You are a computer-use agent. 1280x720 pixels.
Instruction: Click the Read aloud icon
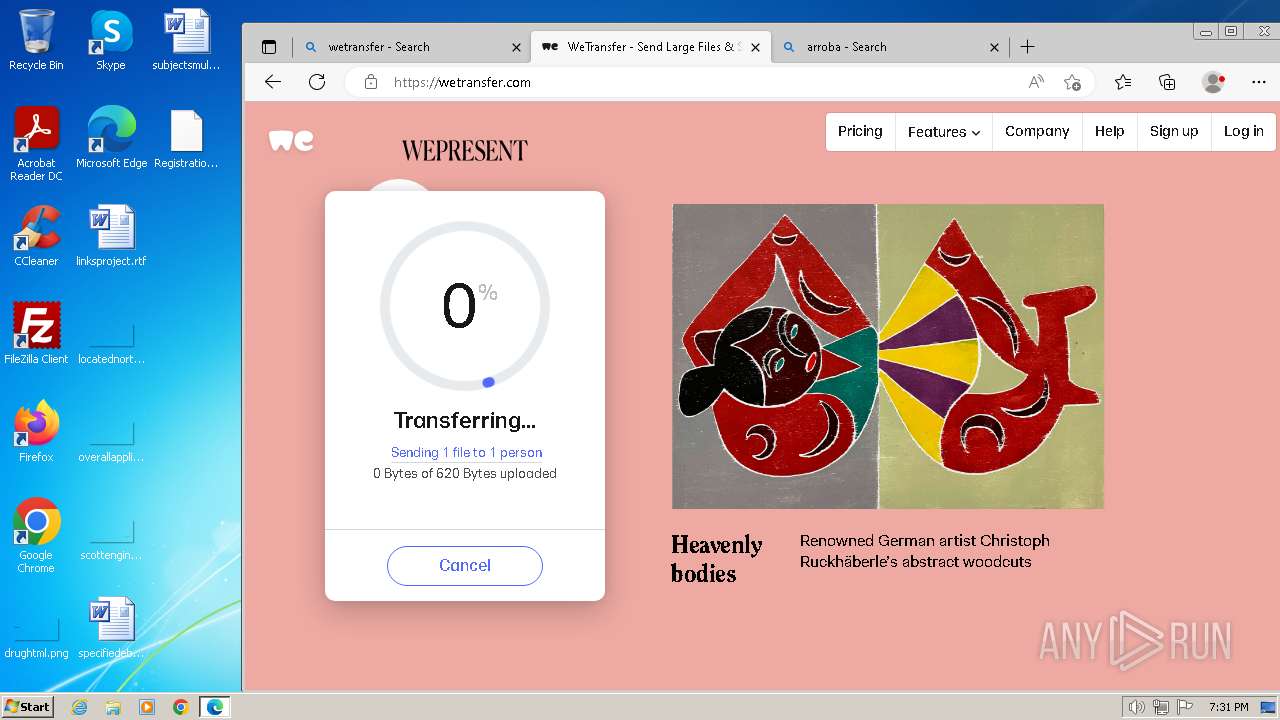click(x=1036, y=82)
